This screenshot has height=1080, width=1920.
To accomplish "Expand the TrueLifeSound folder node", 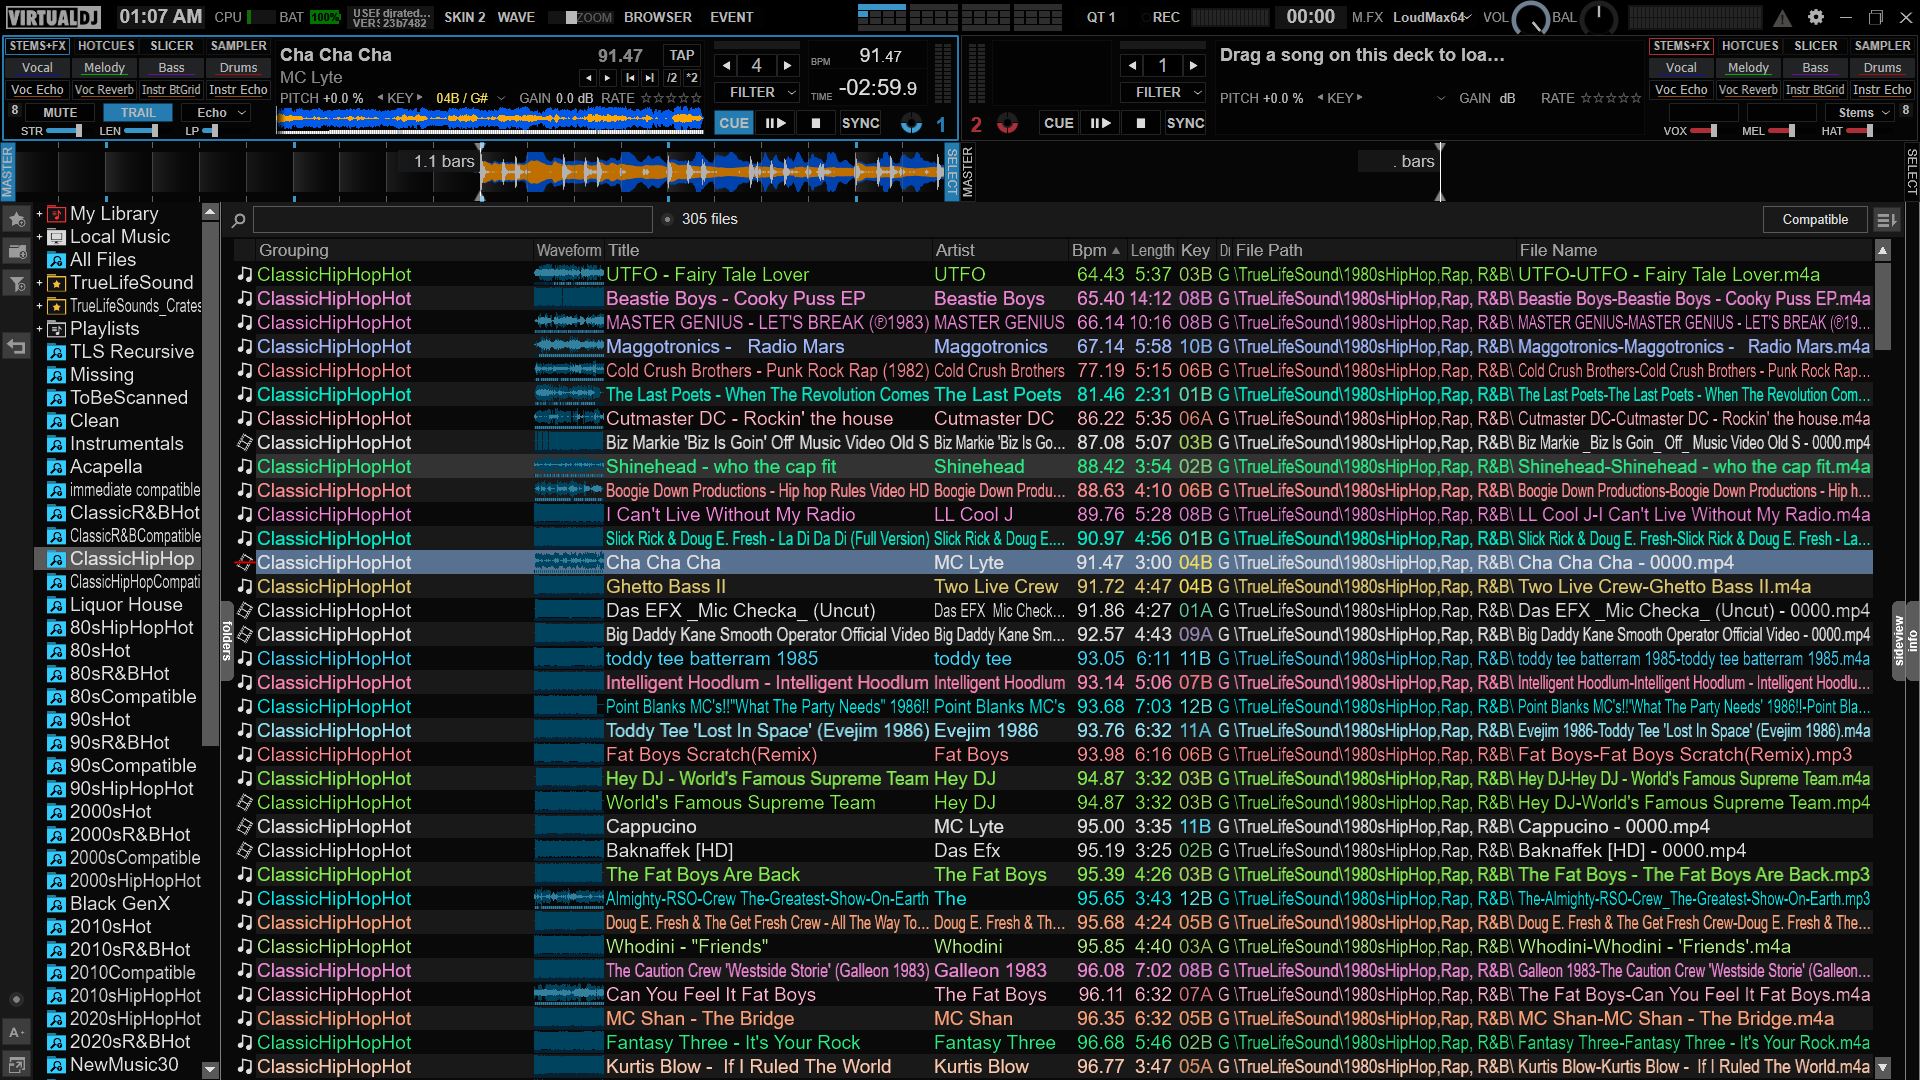I will 39,283.
